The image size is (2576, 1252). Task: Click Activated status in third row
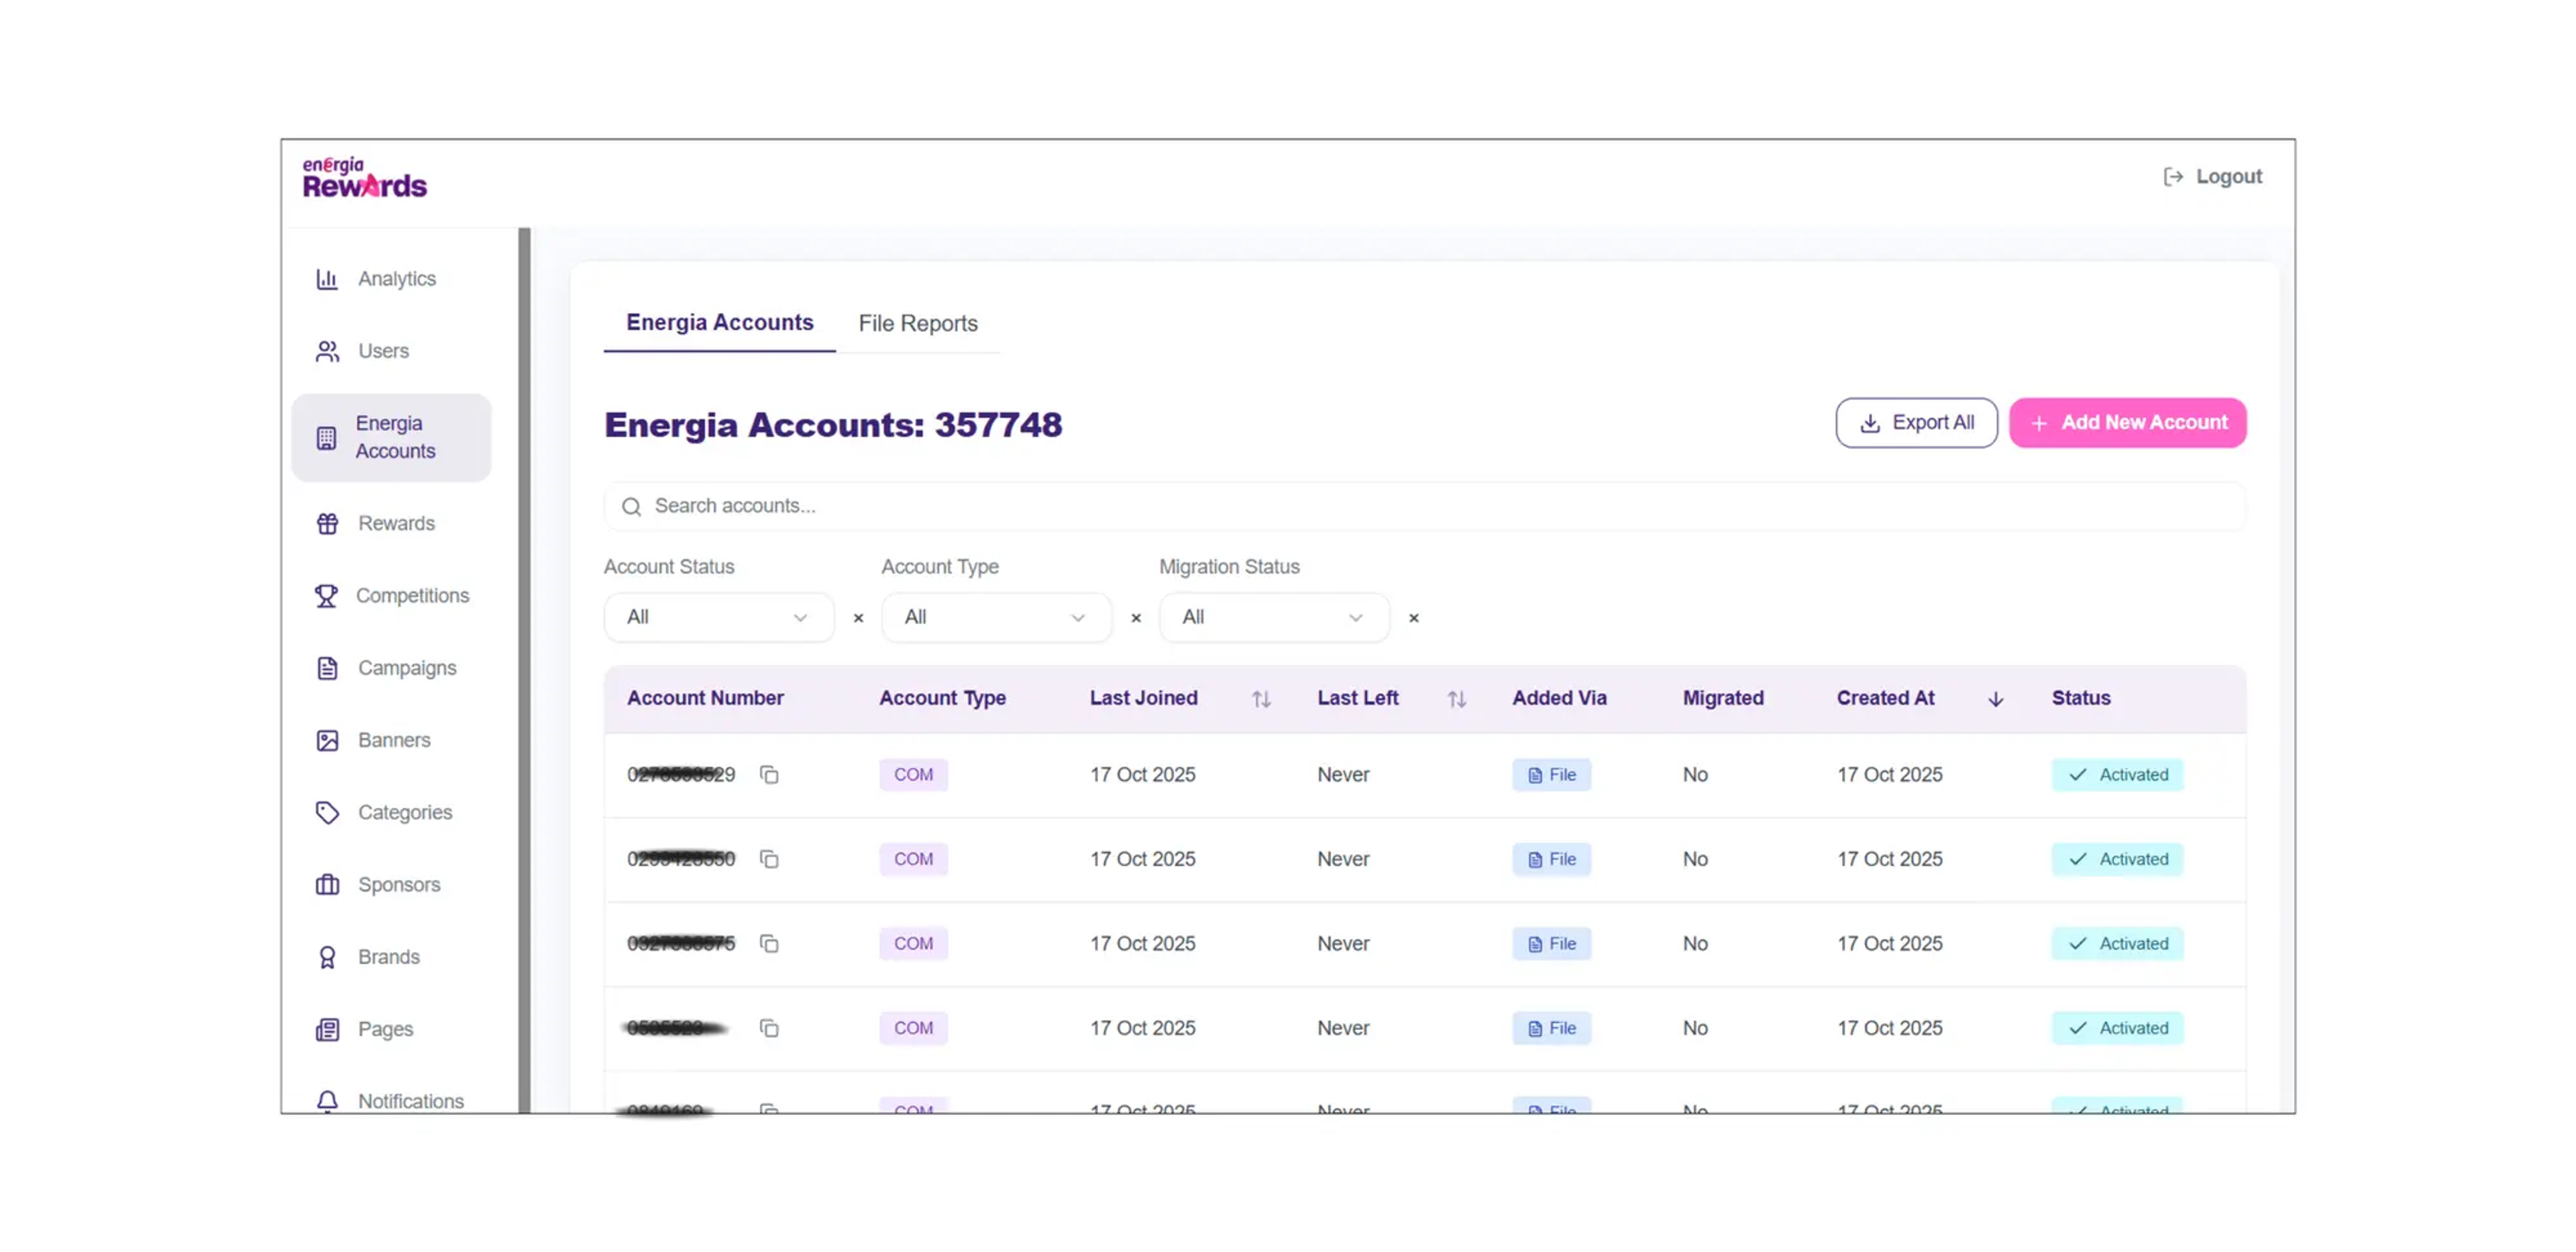[2117, 944]
